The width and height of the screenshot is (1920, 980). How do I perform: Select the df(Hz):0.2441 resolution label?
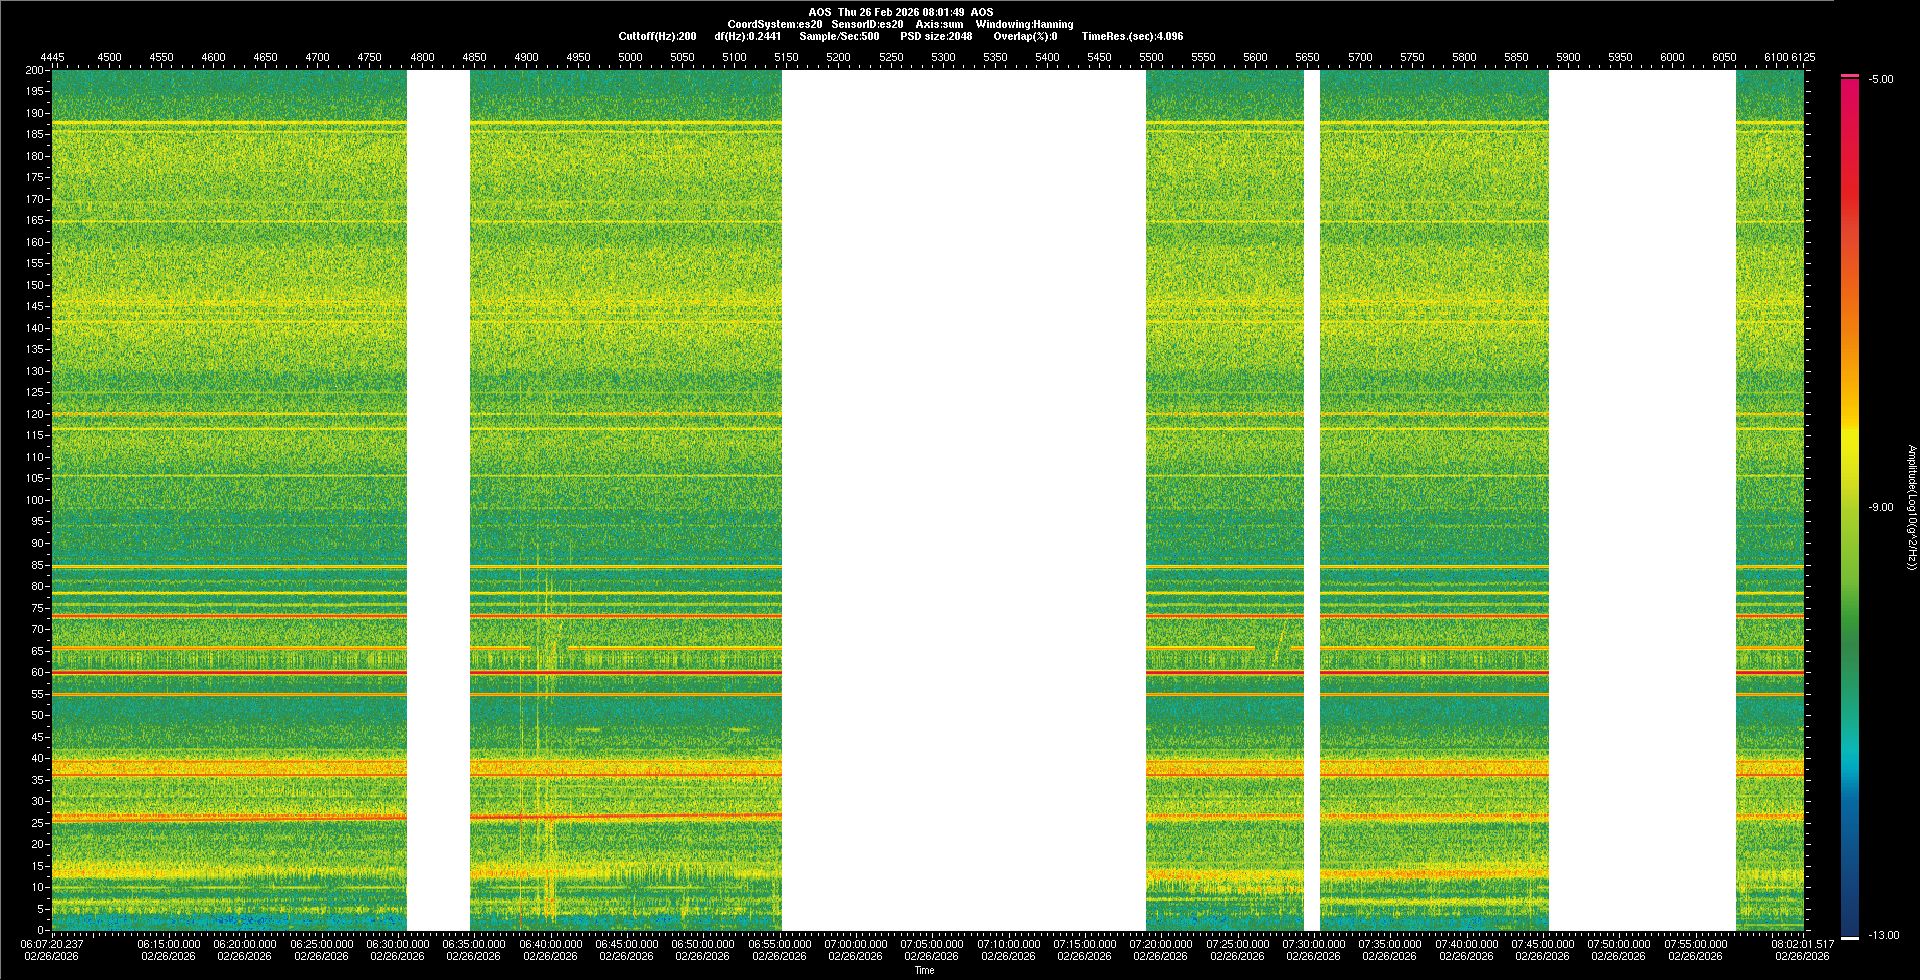coord(747,36)
